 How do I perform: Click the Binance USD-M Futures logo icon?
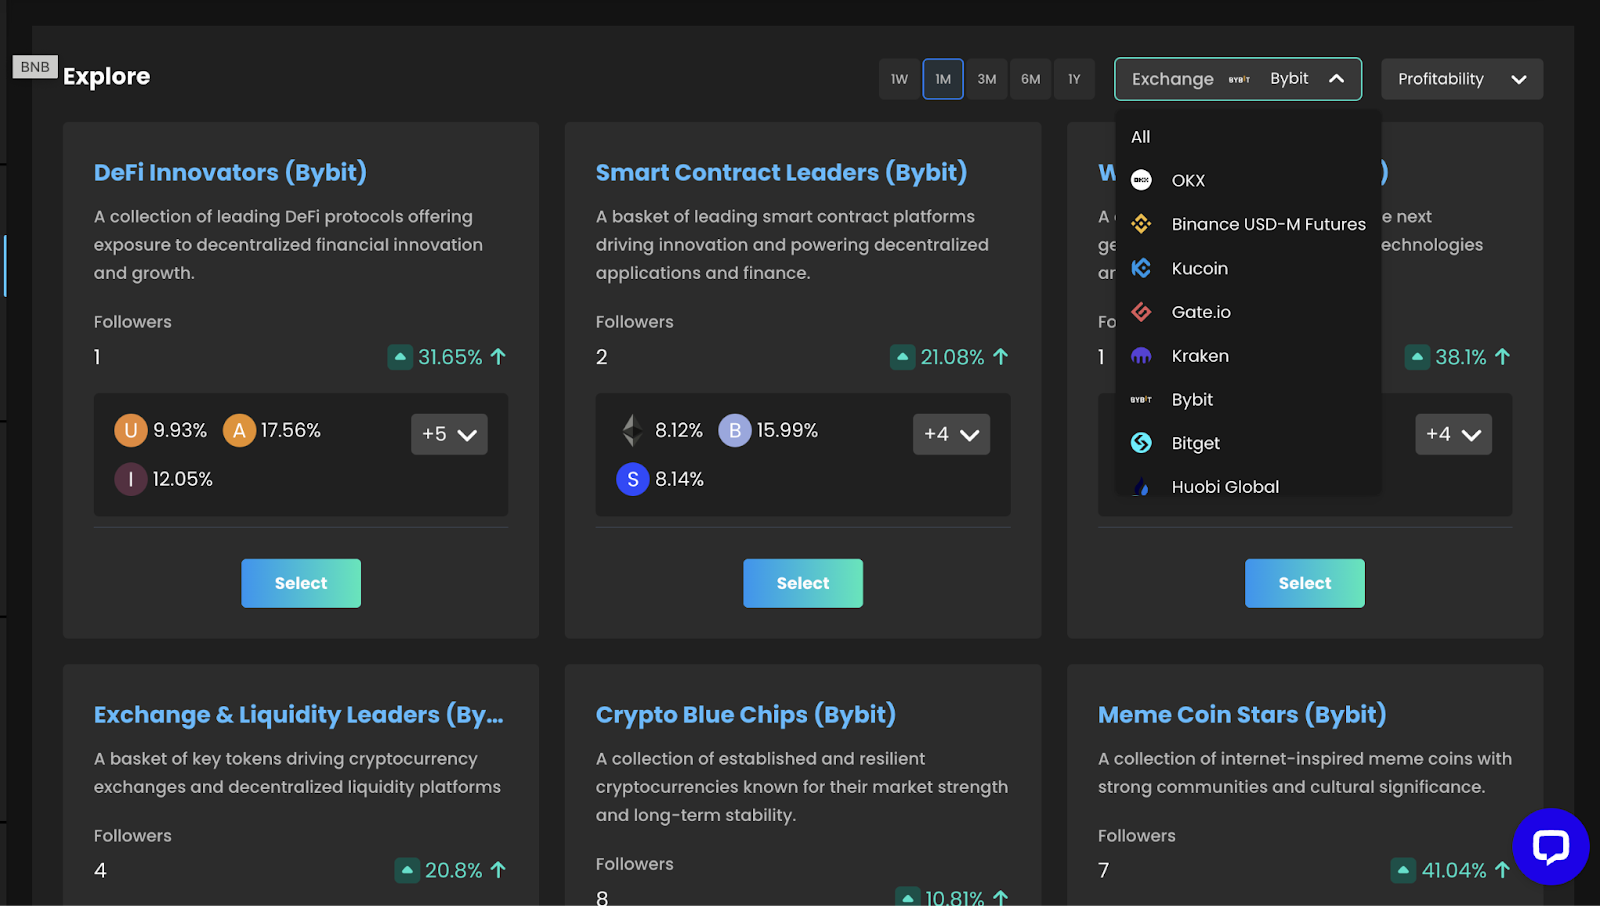pyautogui.click(x=1141, y=224)
